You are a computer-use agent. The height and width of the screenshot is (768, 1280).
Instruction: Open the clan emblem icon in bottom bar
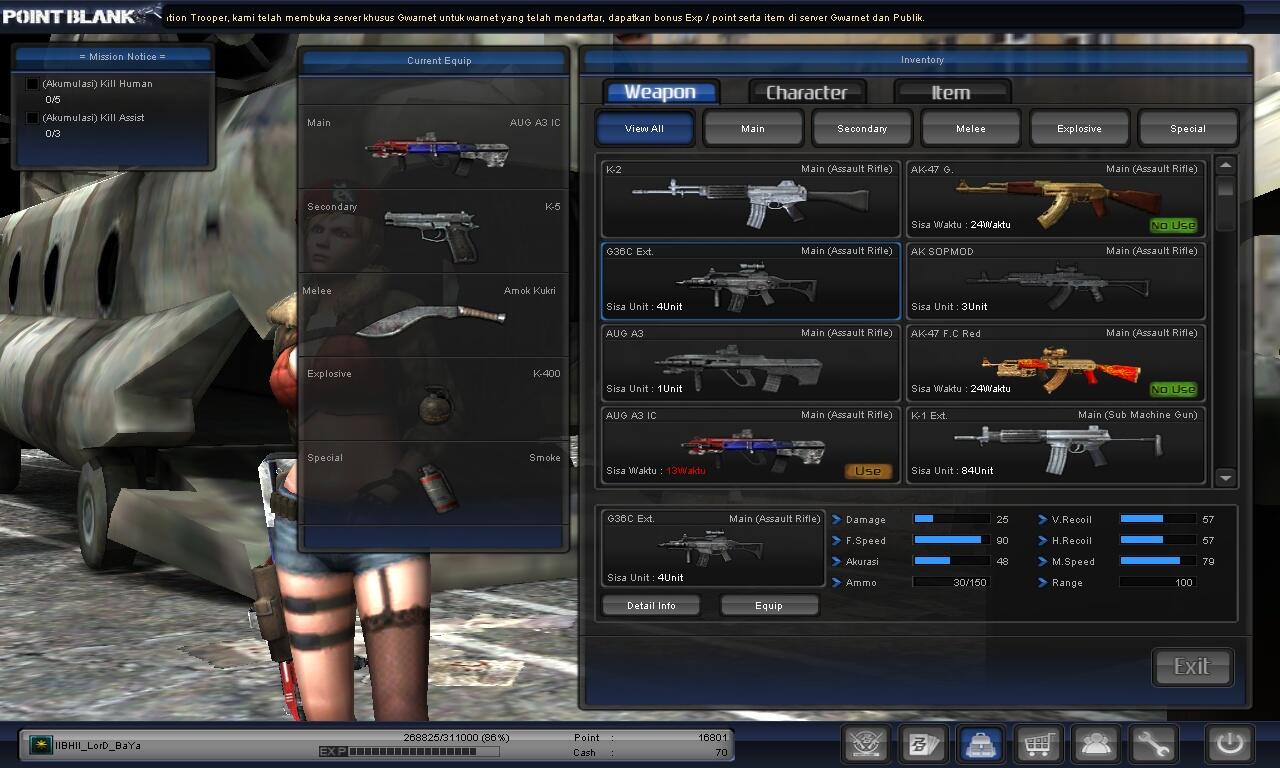click(x=866, y=744)
